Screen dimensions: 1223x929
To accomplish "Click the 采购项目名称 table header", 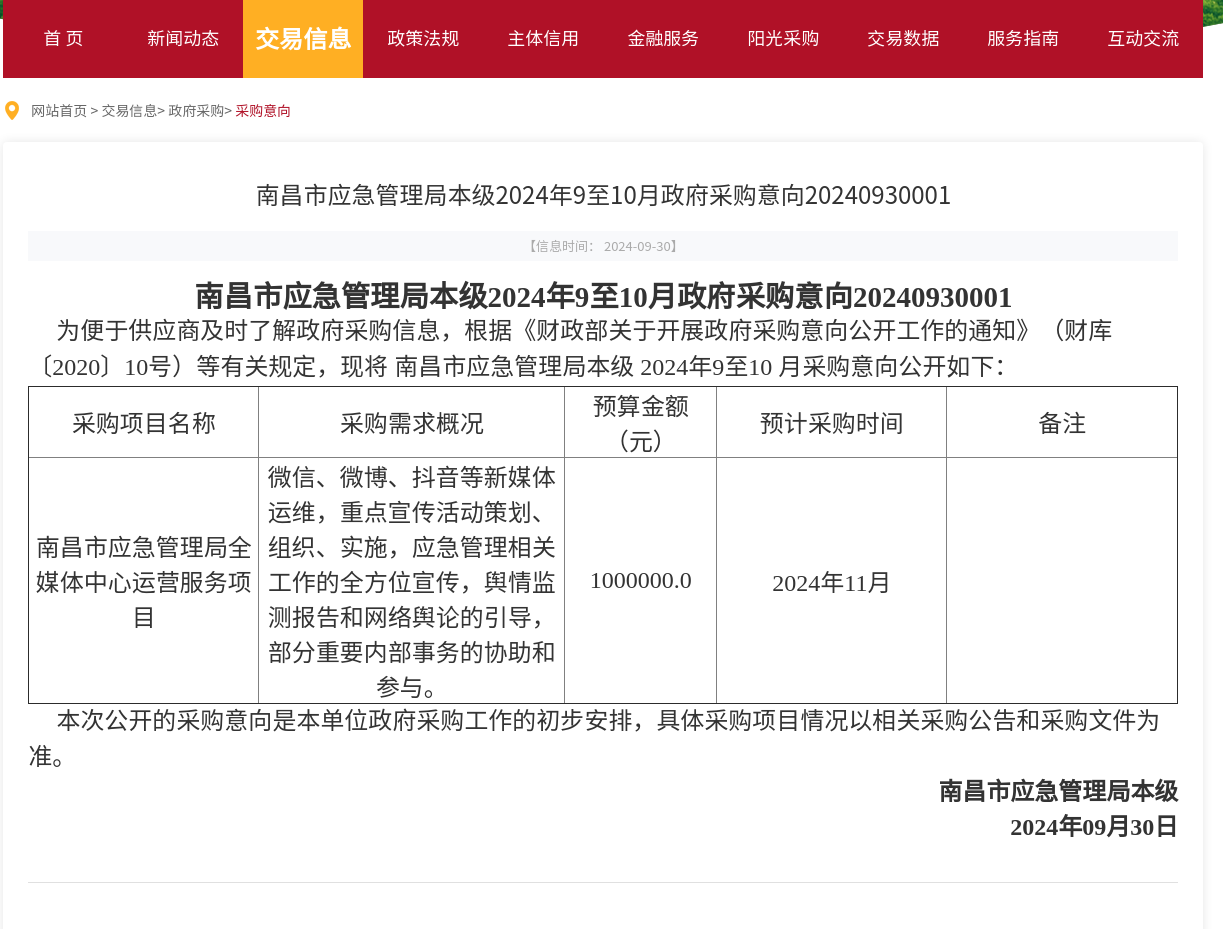I will 144,423.
